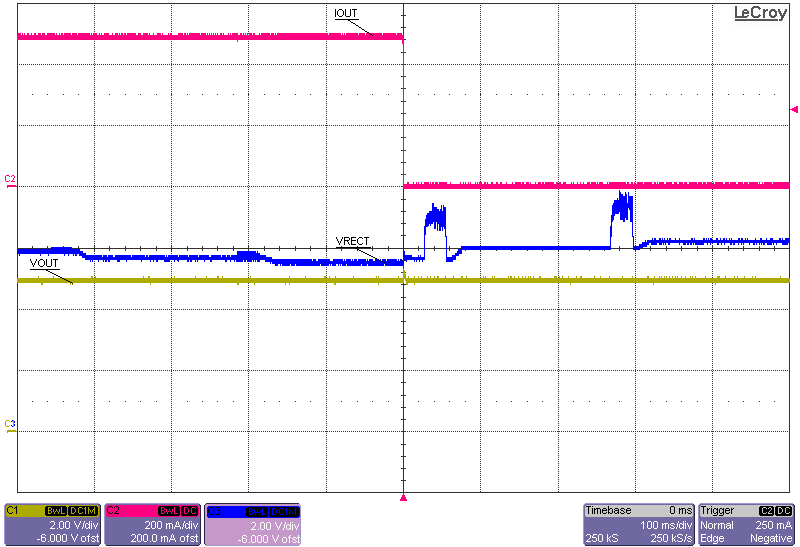Open the C3 channel descriptor box
This screenshot has width=800, height=547.
(253, 525)
